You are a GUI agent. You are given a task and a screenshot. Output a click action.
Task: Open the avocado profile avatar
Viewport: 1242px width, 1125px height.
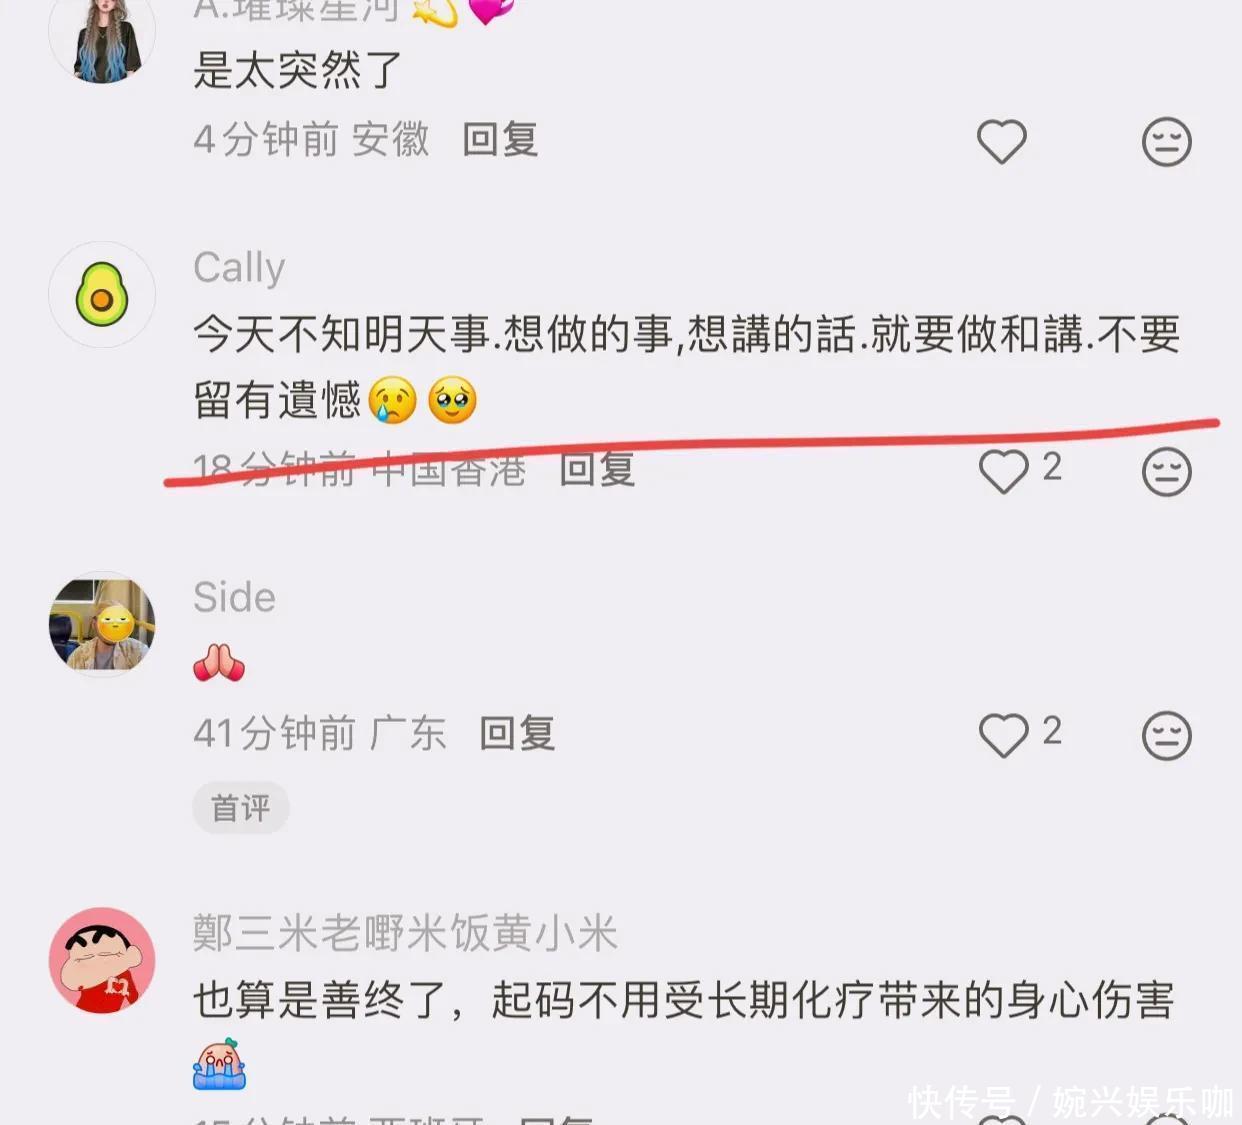point(102,294)
